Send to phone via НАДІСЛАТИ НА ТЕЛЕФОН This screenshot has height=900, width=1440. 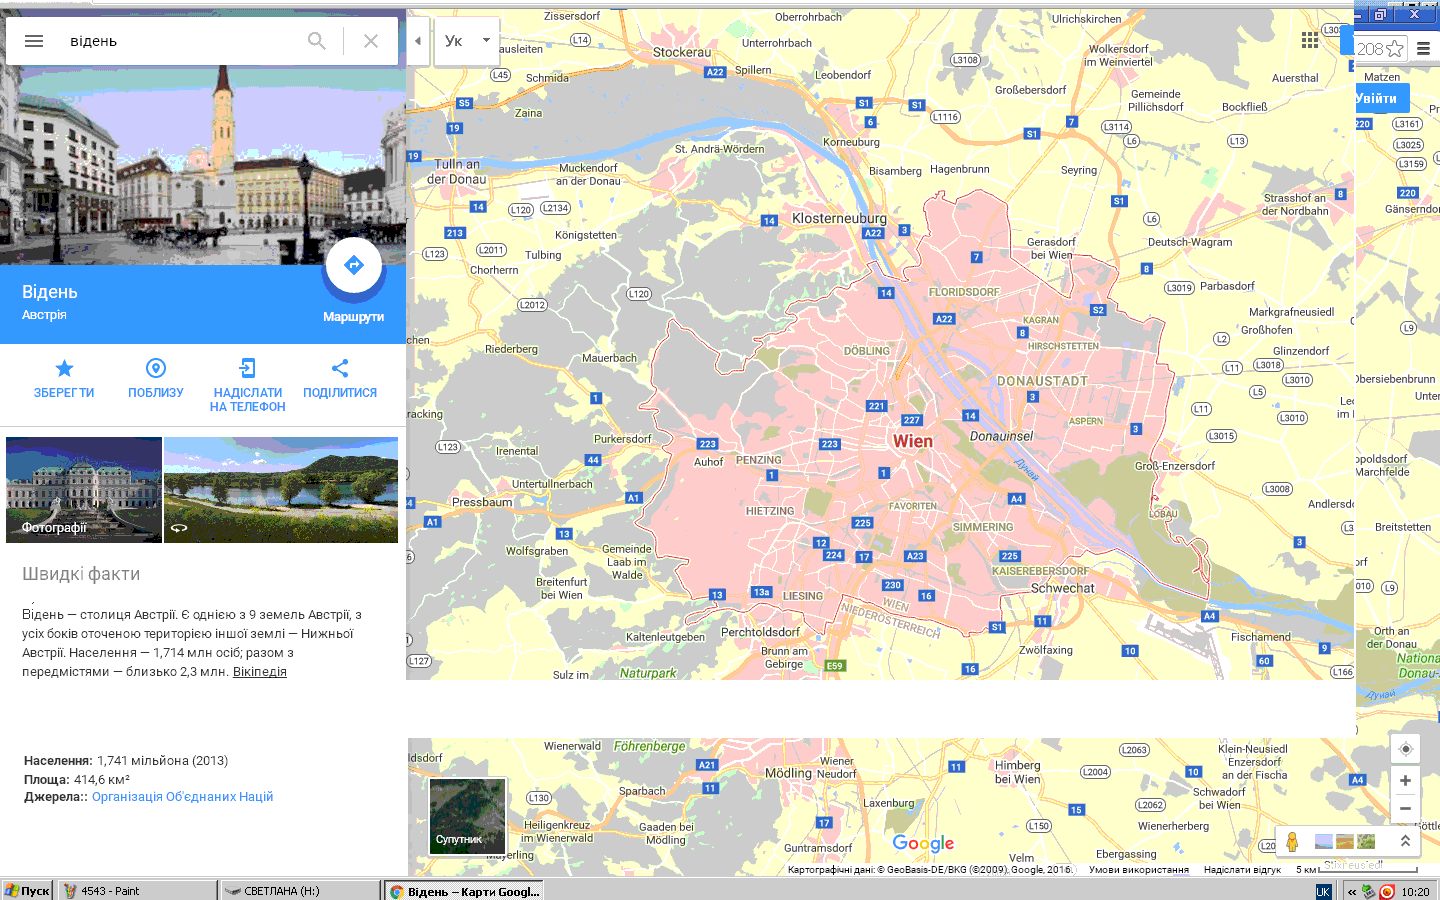[x=248, y=385]
